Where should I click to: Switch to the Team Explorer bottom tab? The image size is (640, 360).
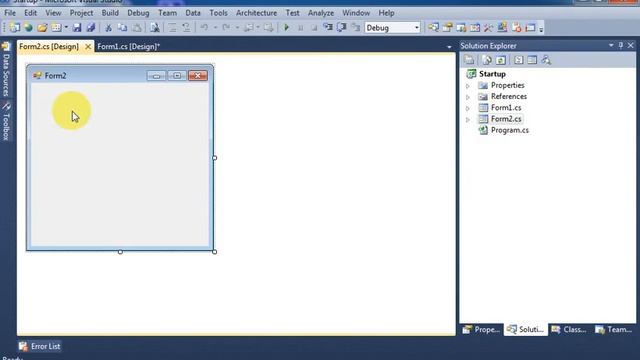point(613,329)
